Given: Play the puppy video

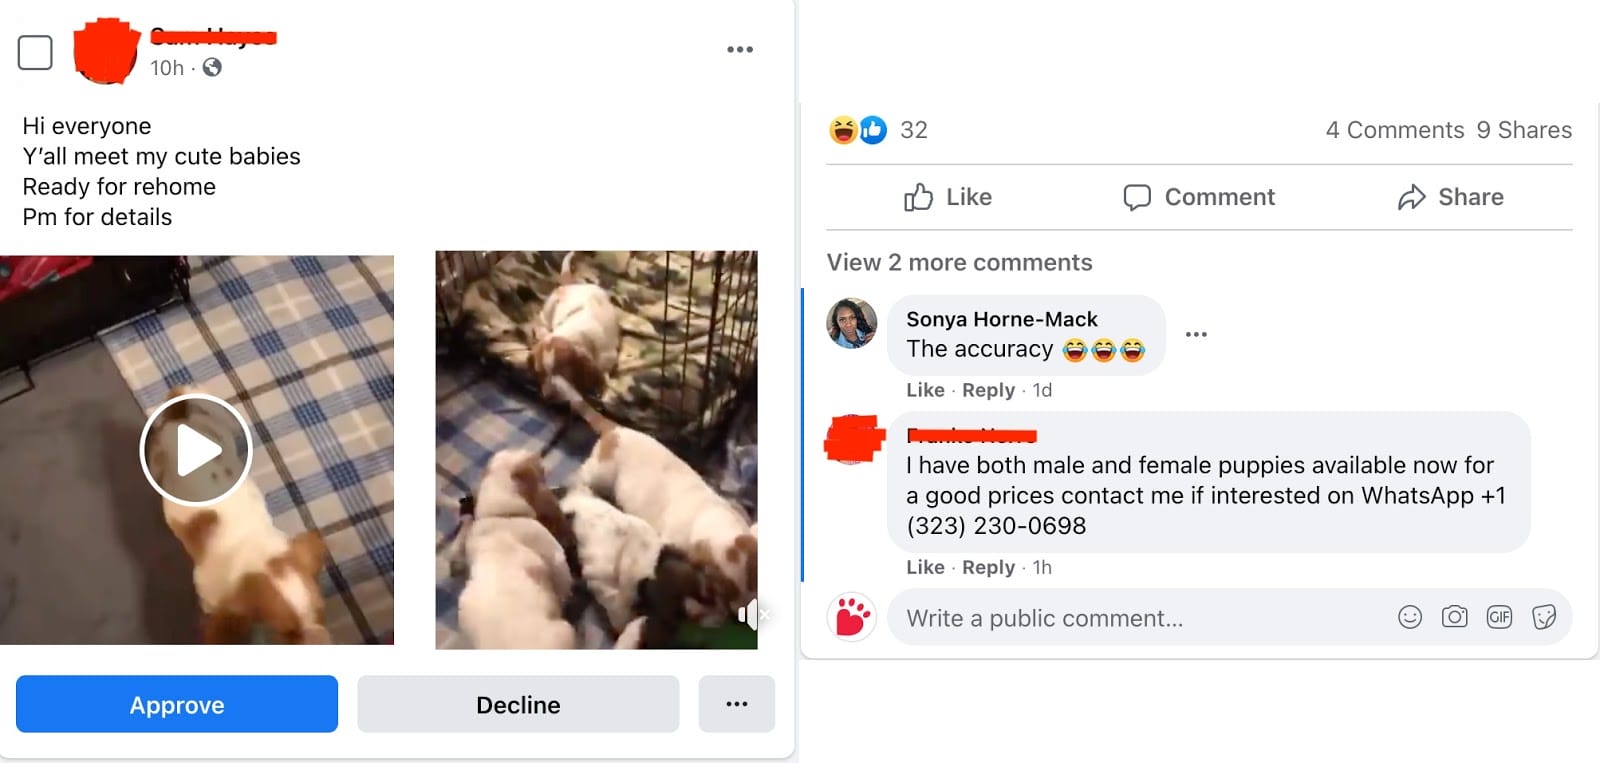Looking at the screenshot, I should (195, 449).
